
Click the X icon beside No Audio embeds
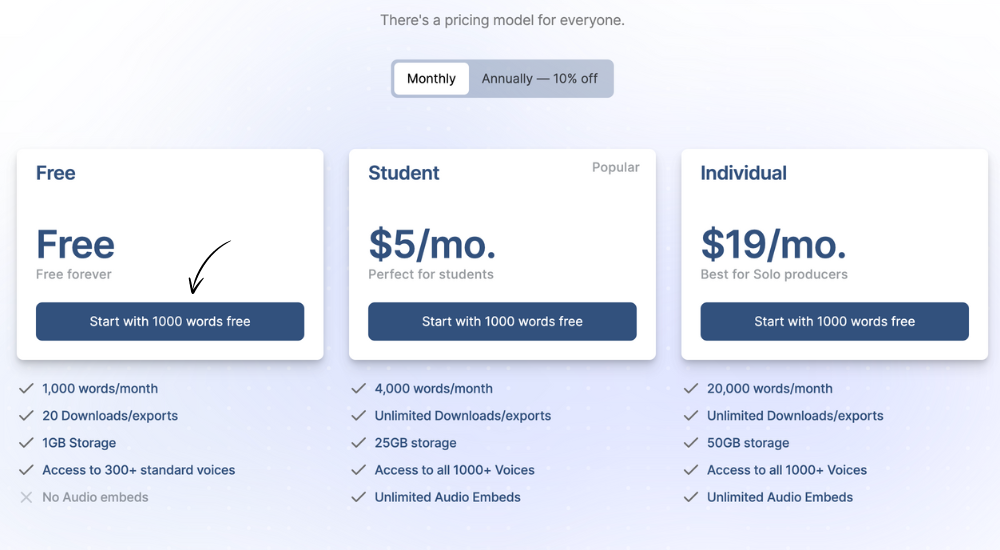pyautogui.click(x=26, y=497)
